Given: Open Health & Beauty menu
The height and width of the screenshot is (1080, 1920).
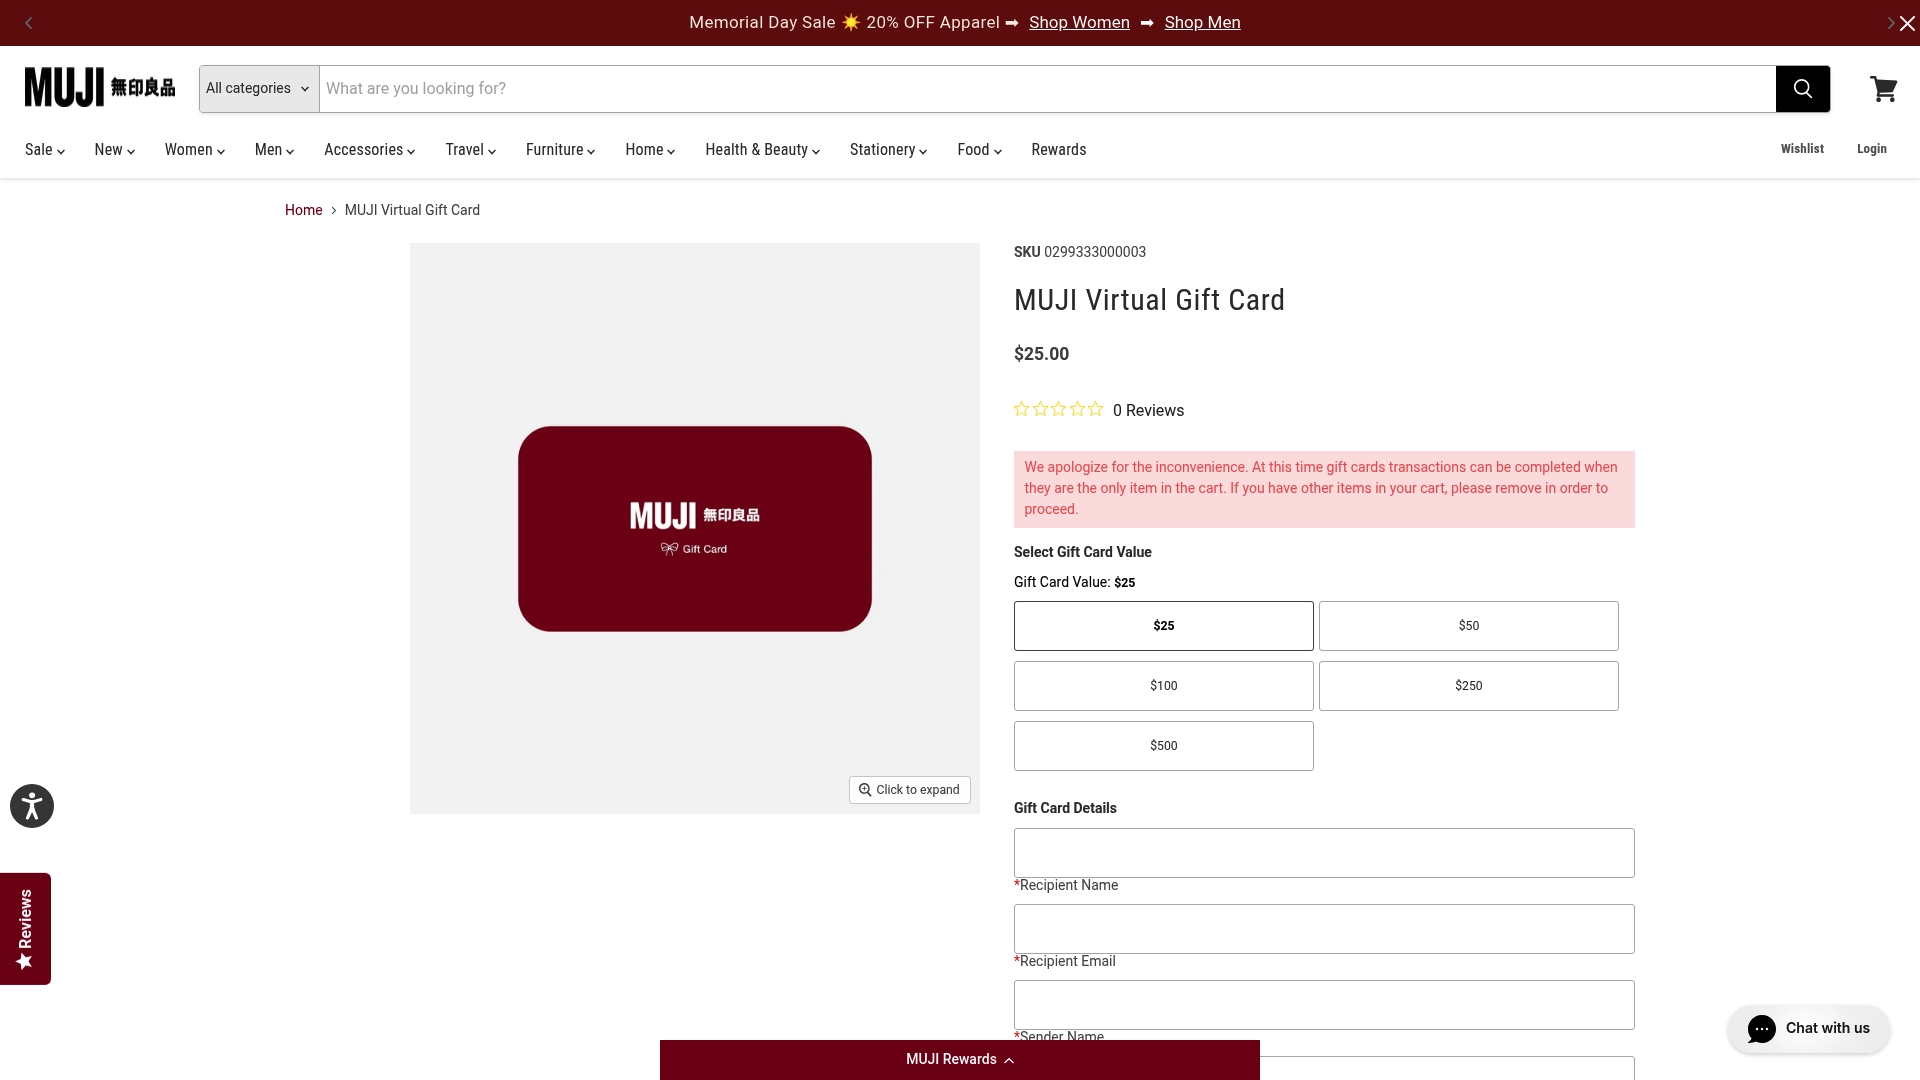Looking at the screenshot, I should tap(763, 150).
